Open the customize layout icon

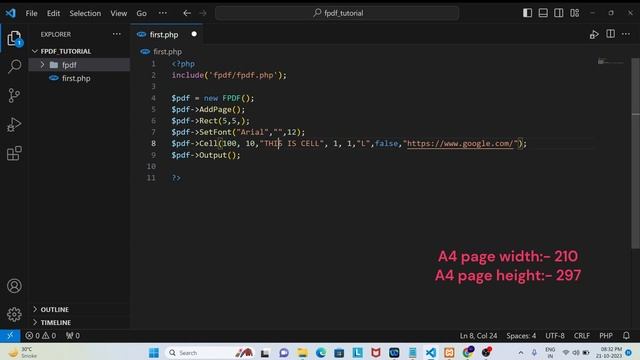coord(575,13)
